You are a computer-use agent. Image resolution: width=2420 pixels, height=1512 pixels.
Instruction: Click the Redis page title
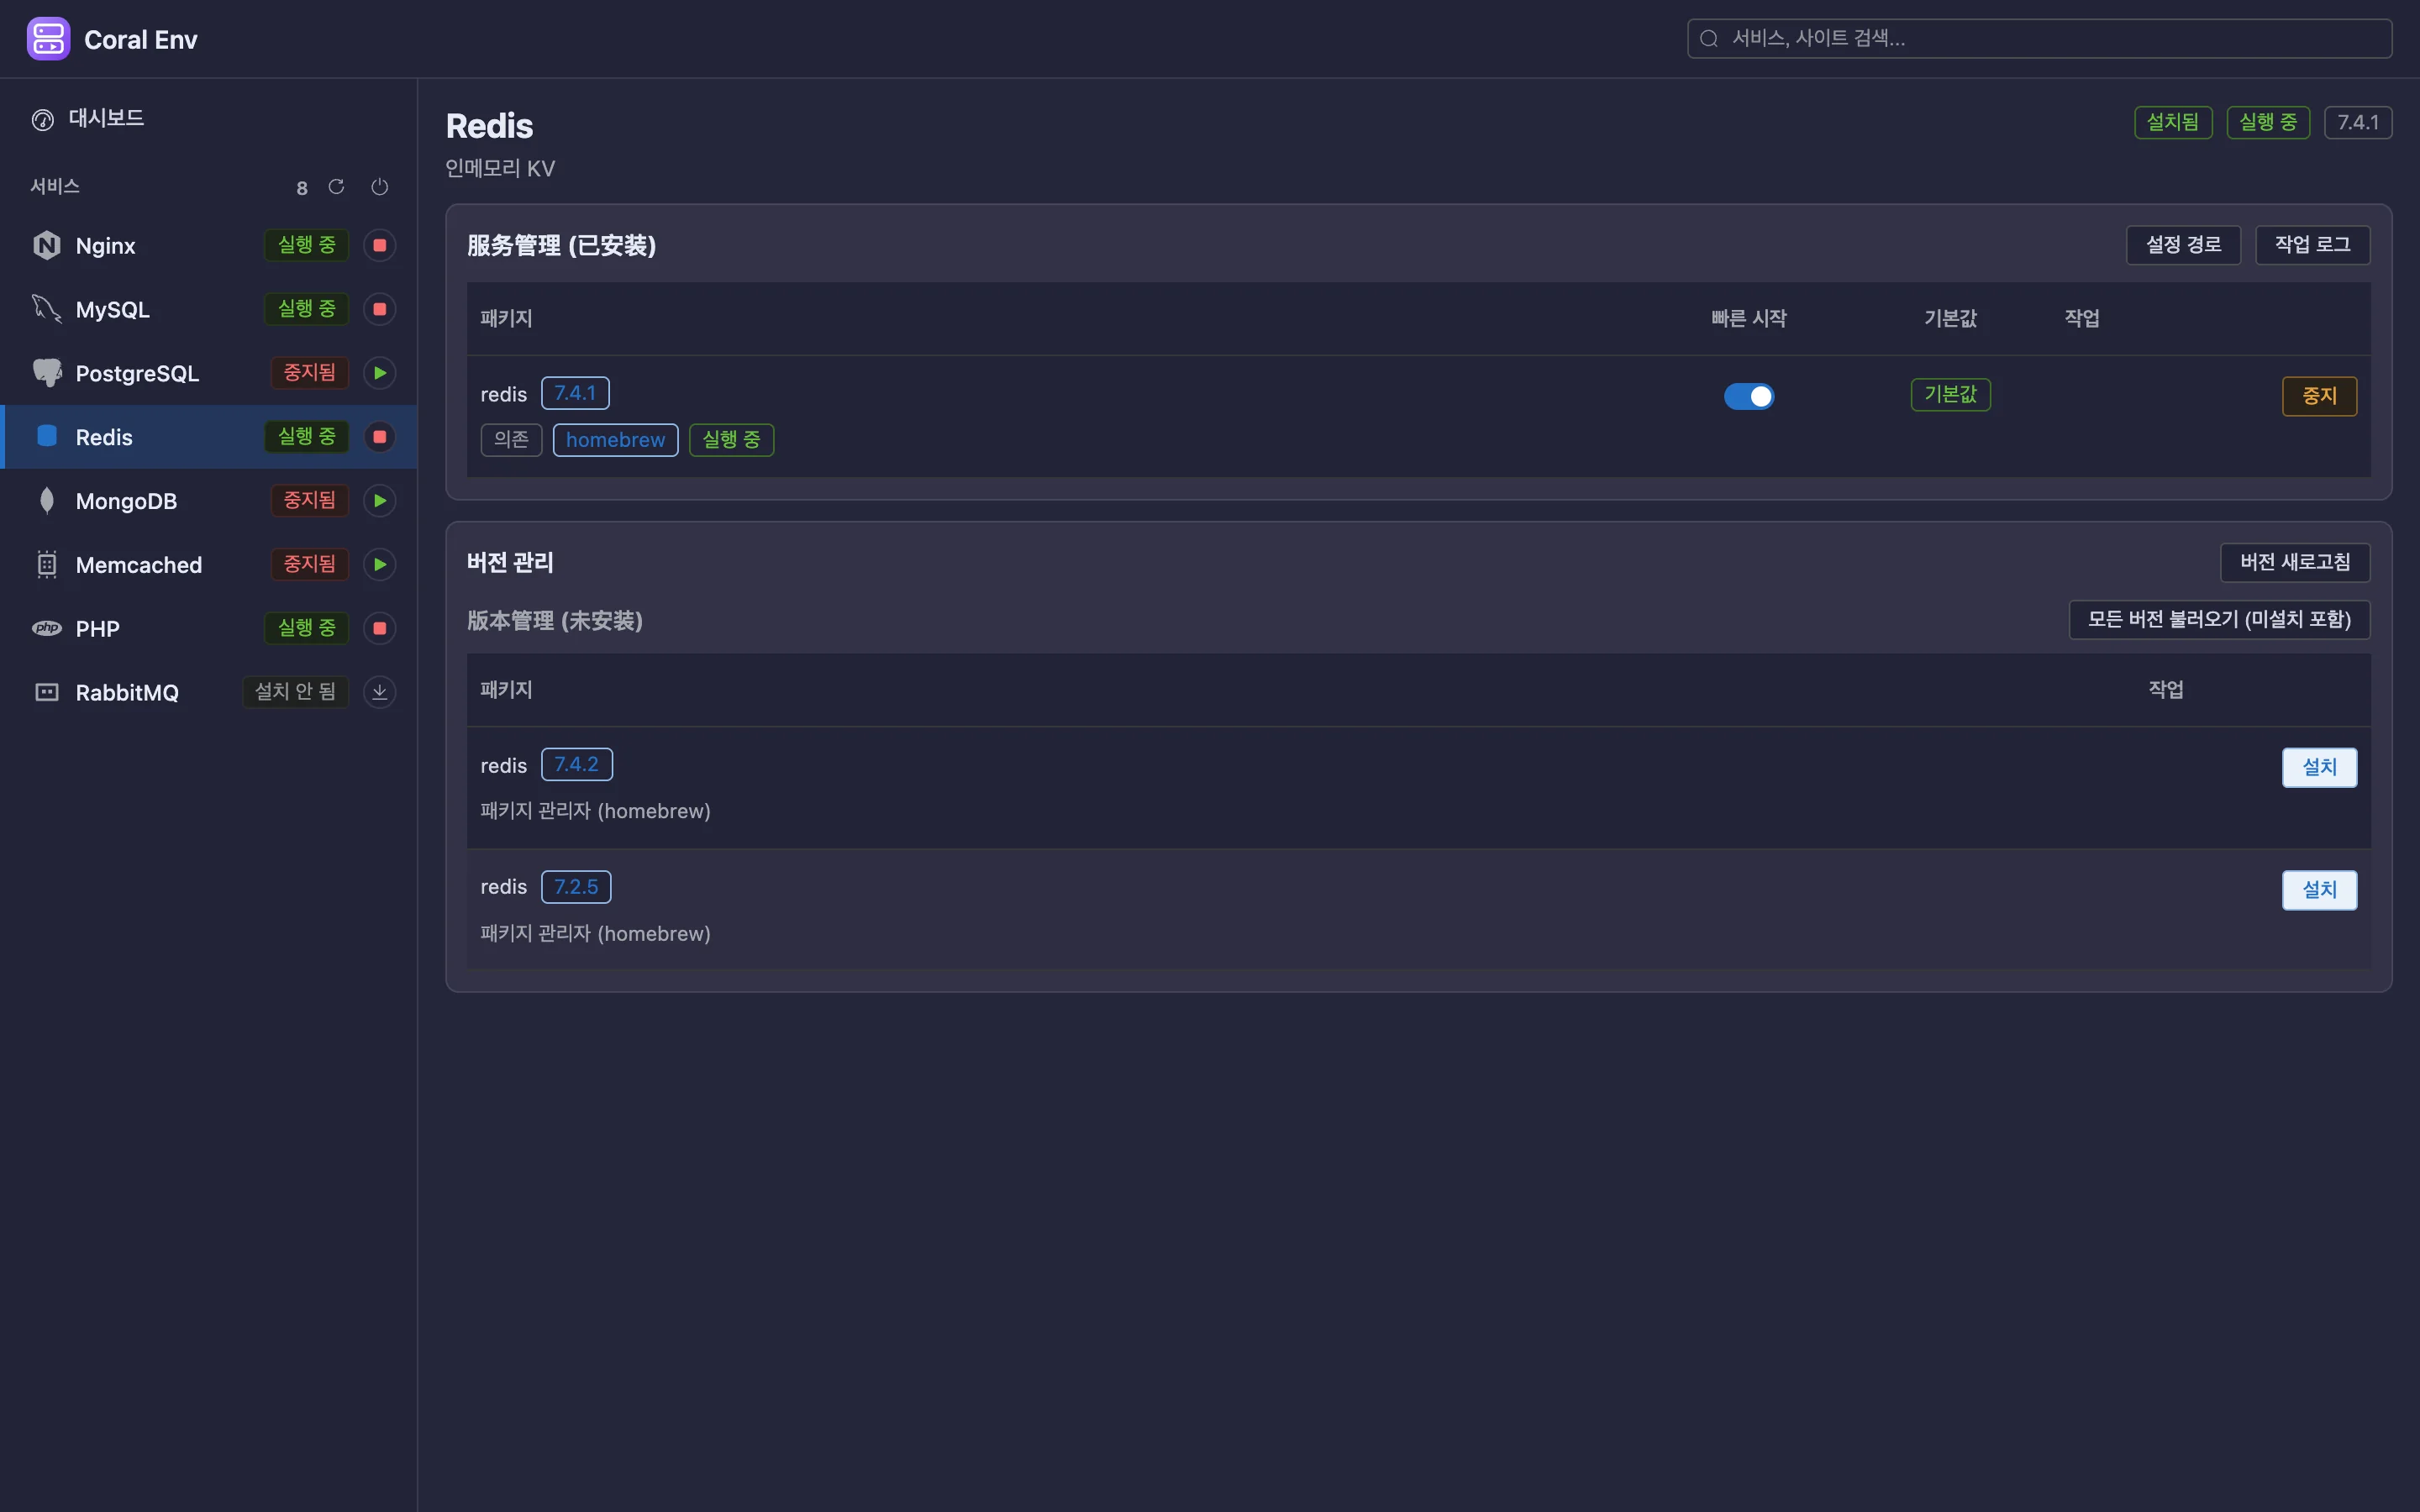point(489,126)
